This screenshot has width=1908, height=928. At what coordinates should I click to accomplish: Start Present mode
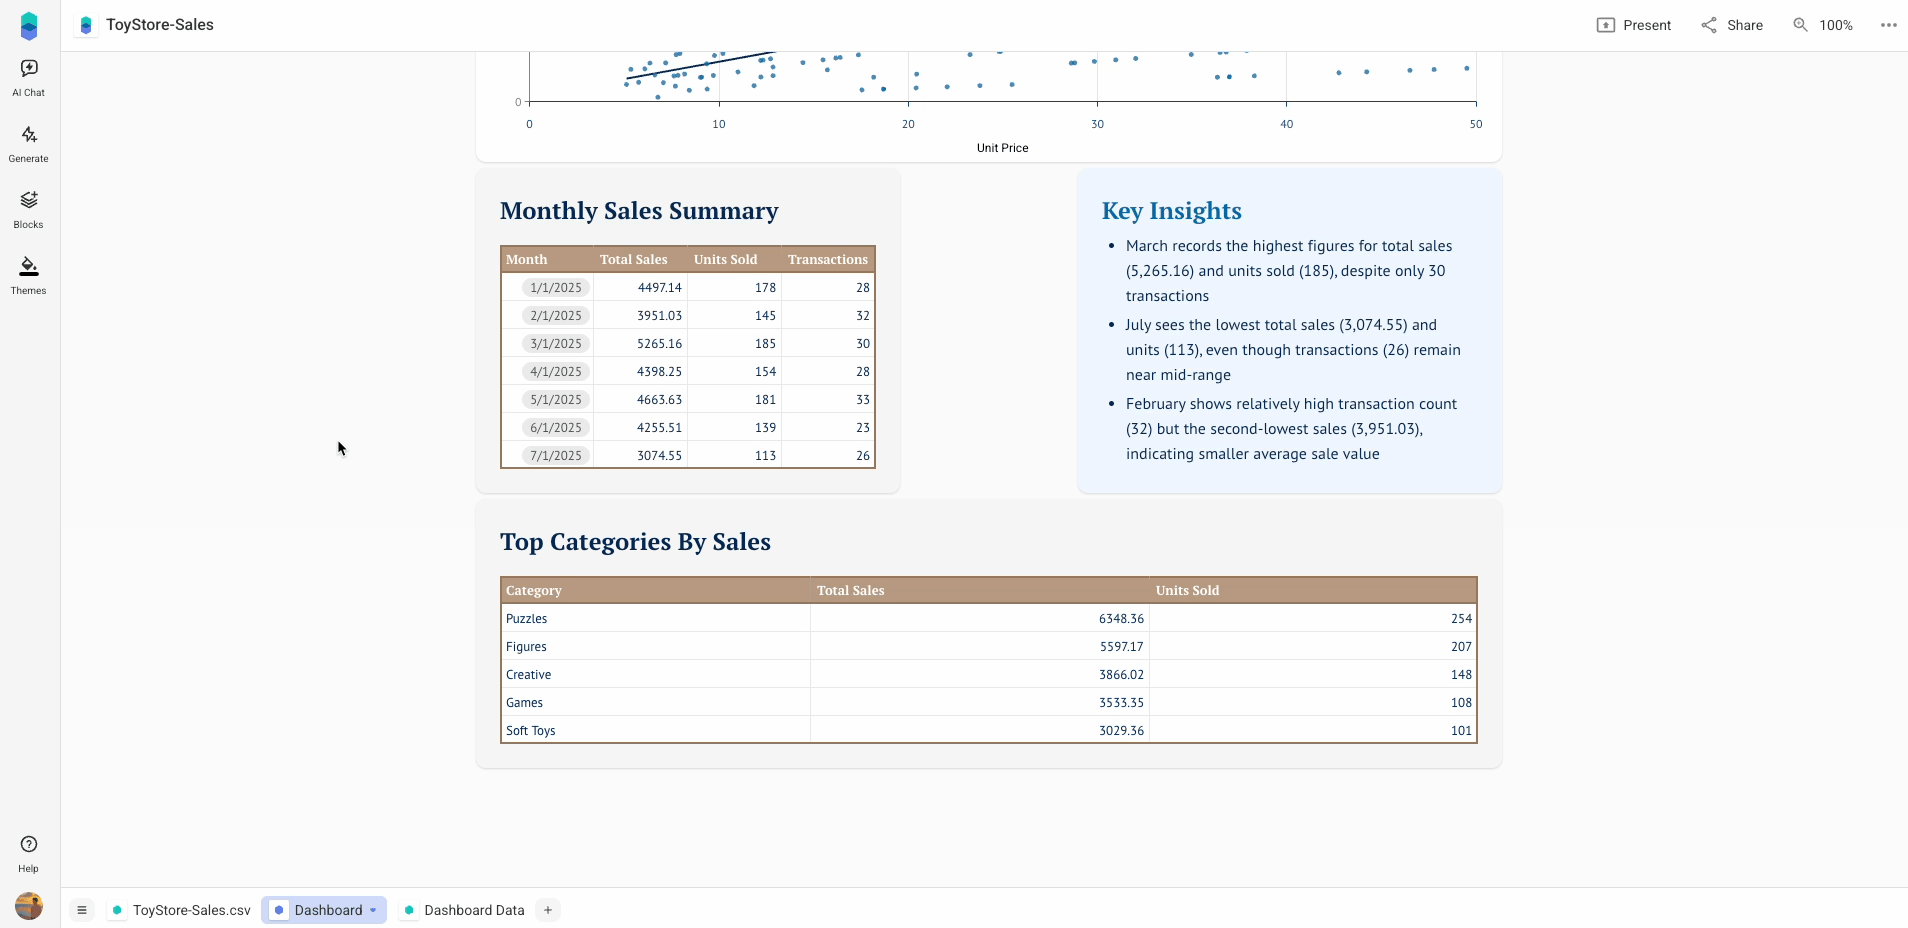coord(1634,25)
